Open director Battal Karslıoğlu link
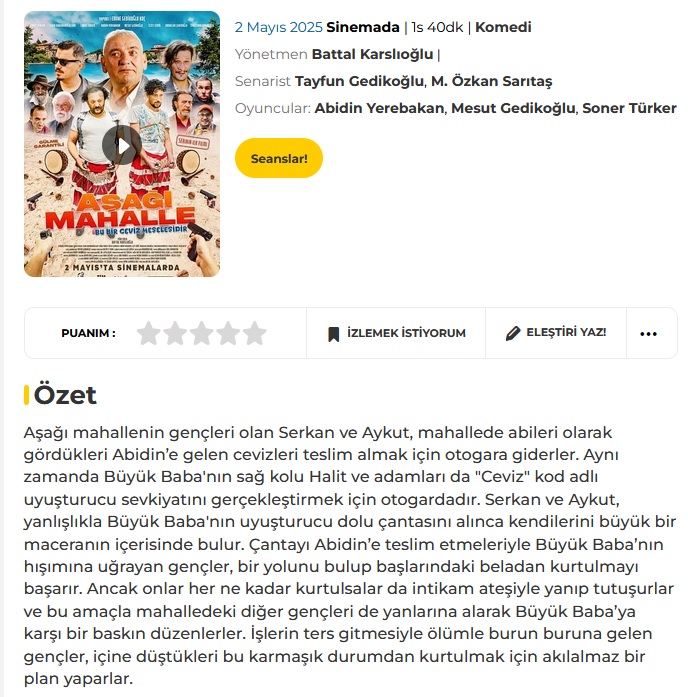Viewport: 688px width, 697px height. point(372,54)
